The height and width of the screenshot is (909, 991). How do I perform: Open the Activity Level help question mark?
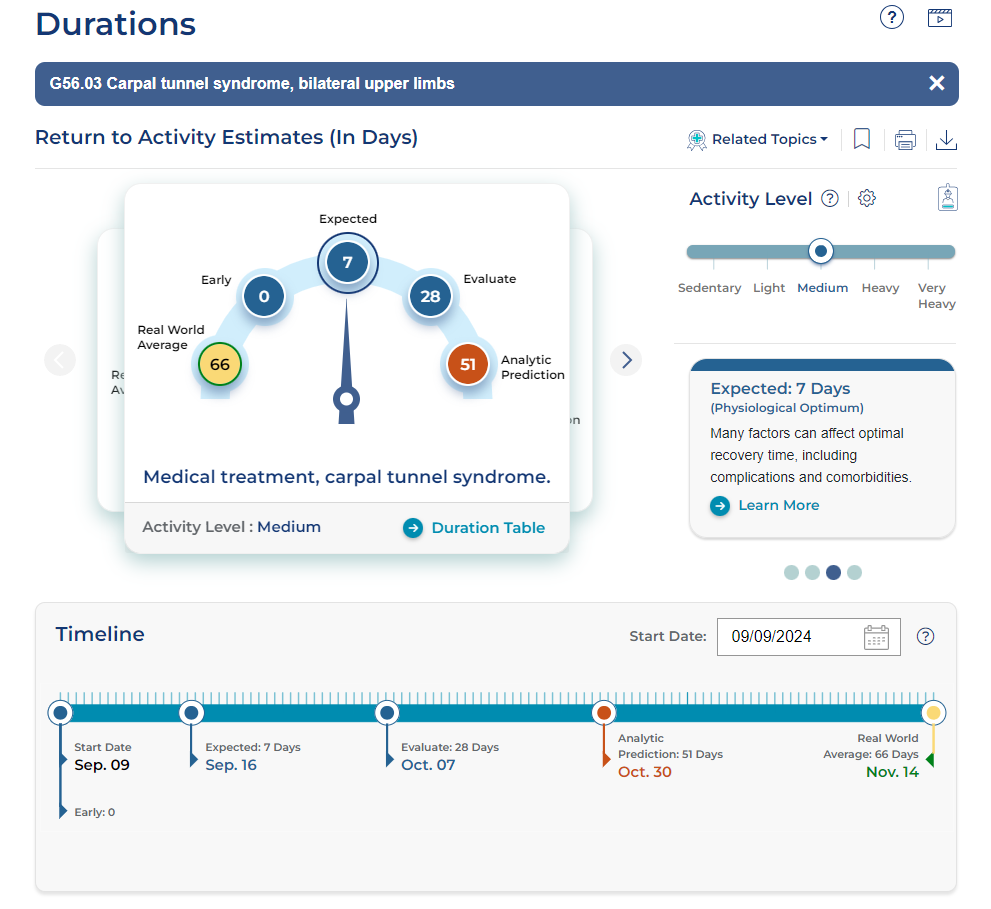pos(830,198)
